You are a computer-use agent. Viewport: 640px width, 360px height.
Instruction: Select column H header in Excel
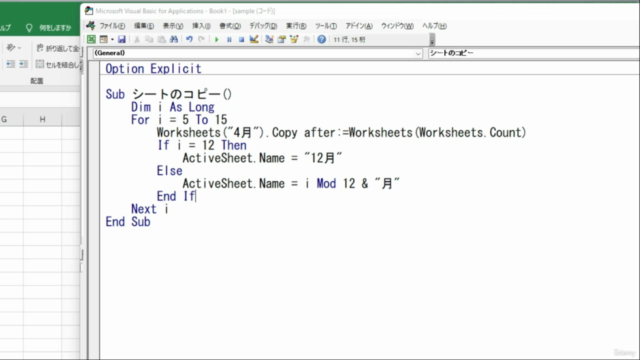tap(42, 119)
